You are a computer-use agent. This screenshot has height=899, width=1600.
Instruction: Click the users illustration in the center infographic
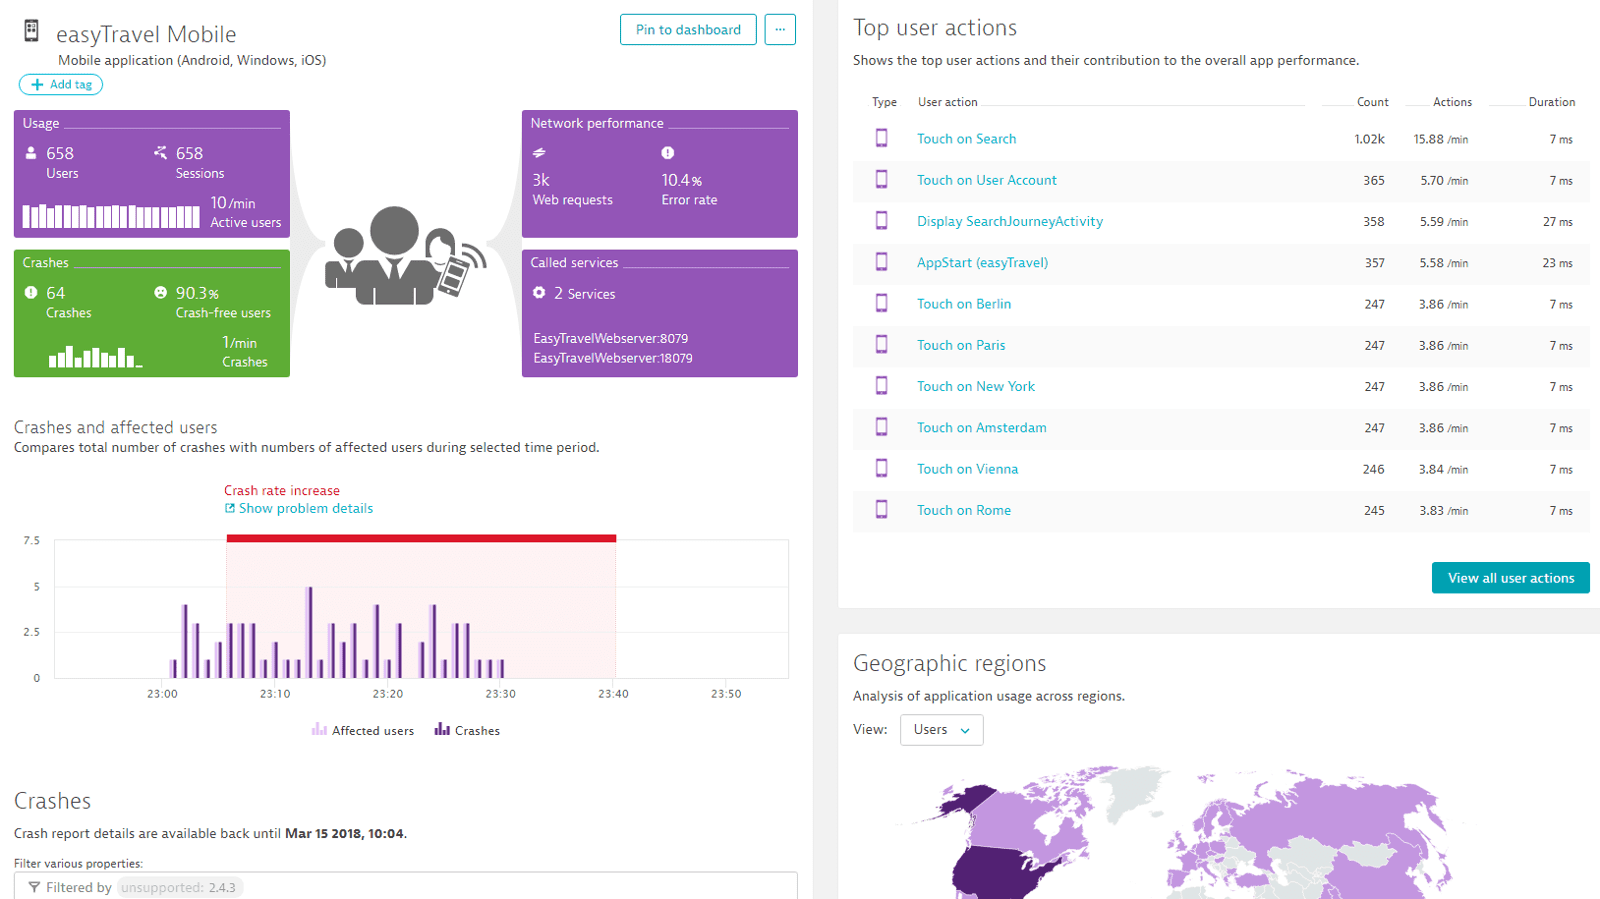pyautogui.click(x=405, y=255)
